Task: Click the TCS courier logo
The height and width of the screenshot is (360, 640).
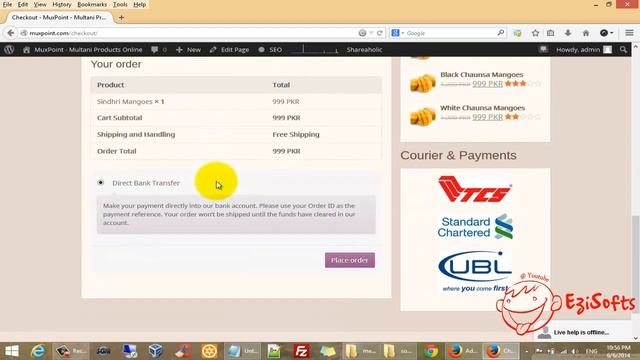Action: 475,189
